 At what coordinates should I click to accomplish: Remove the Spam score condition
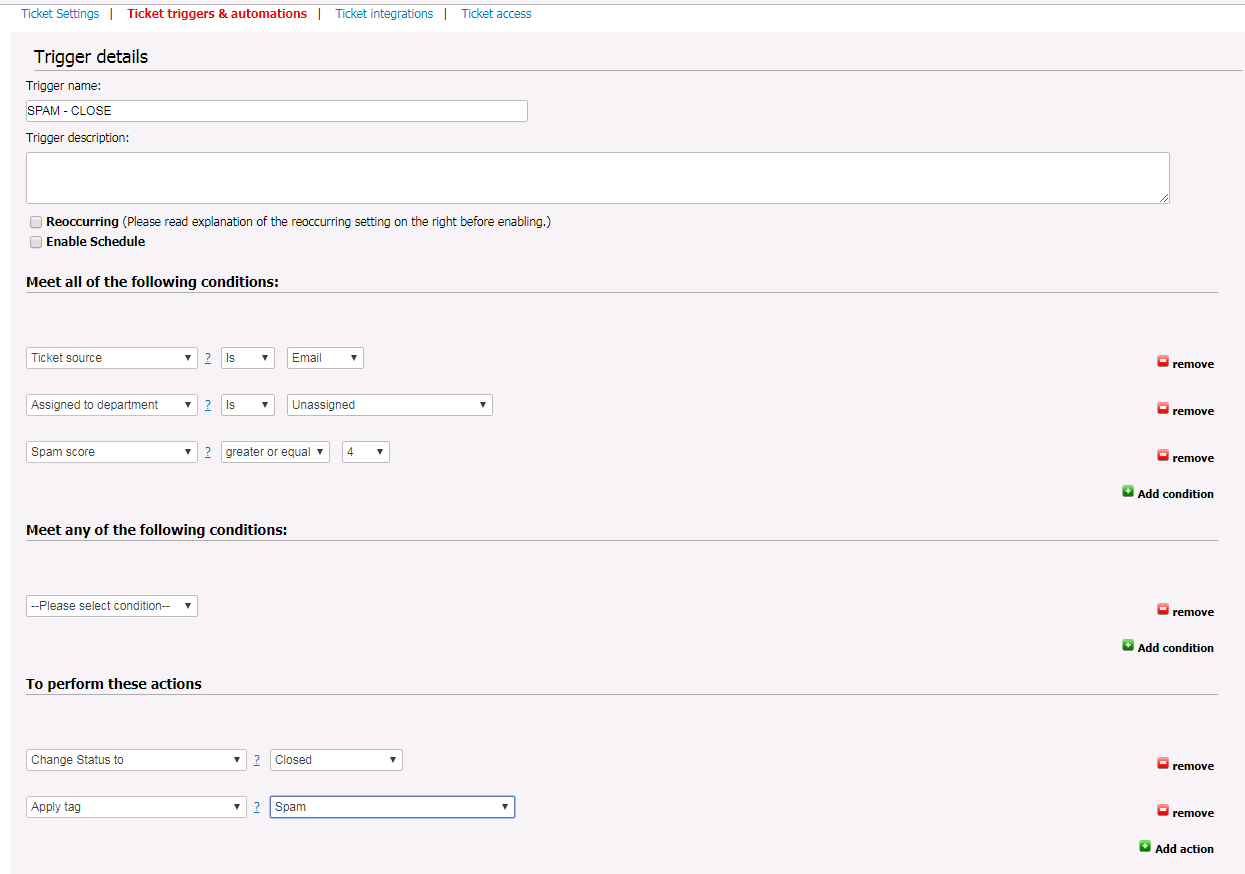click(1185, 457)
